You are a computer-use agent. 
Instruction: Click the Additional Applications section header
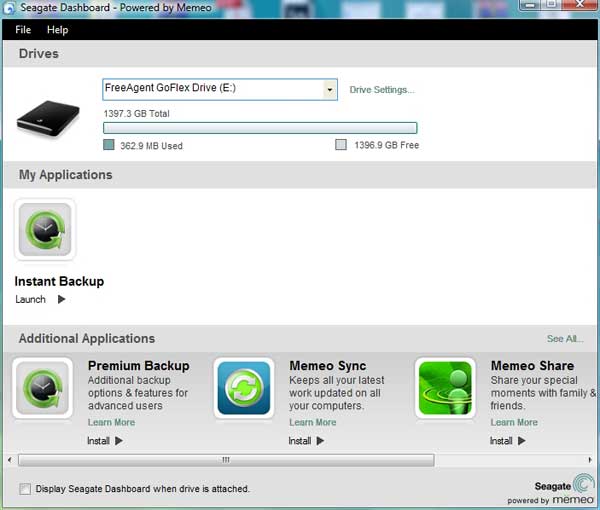click(87, 339)
